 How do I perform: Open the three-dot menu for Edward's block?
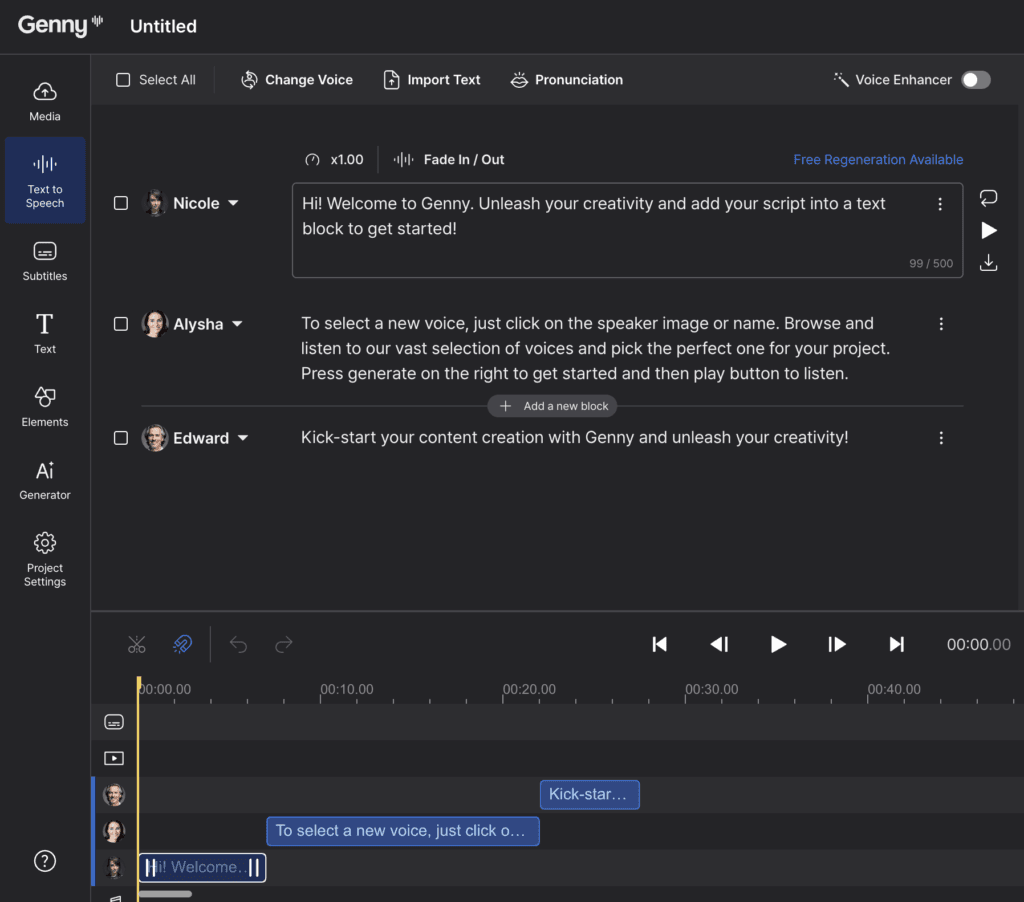point(941,438)
